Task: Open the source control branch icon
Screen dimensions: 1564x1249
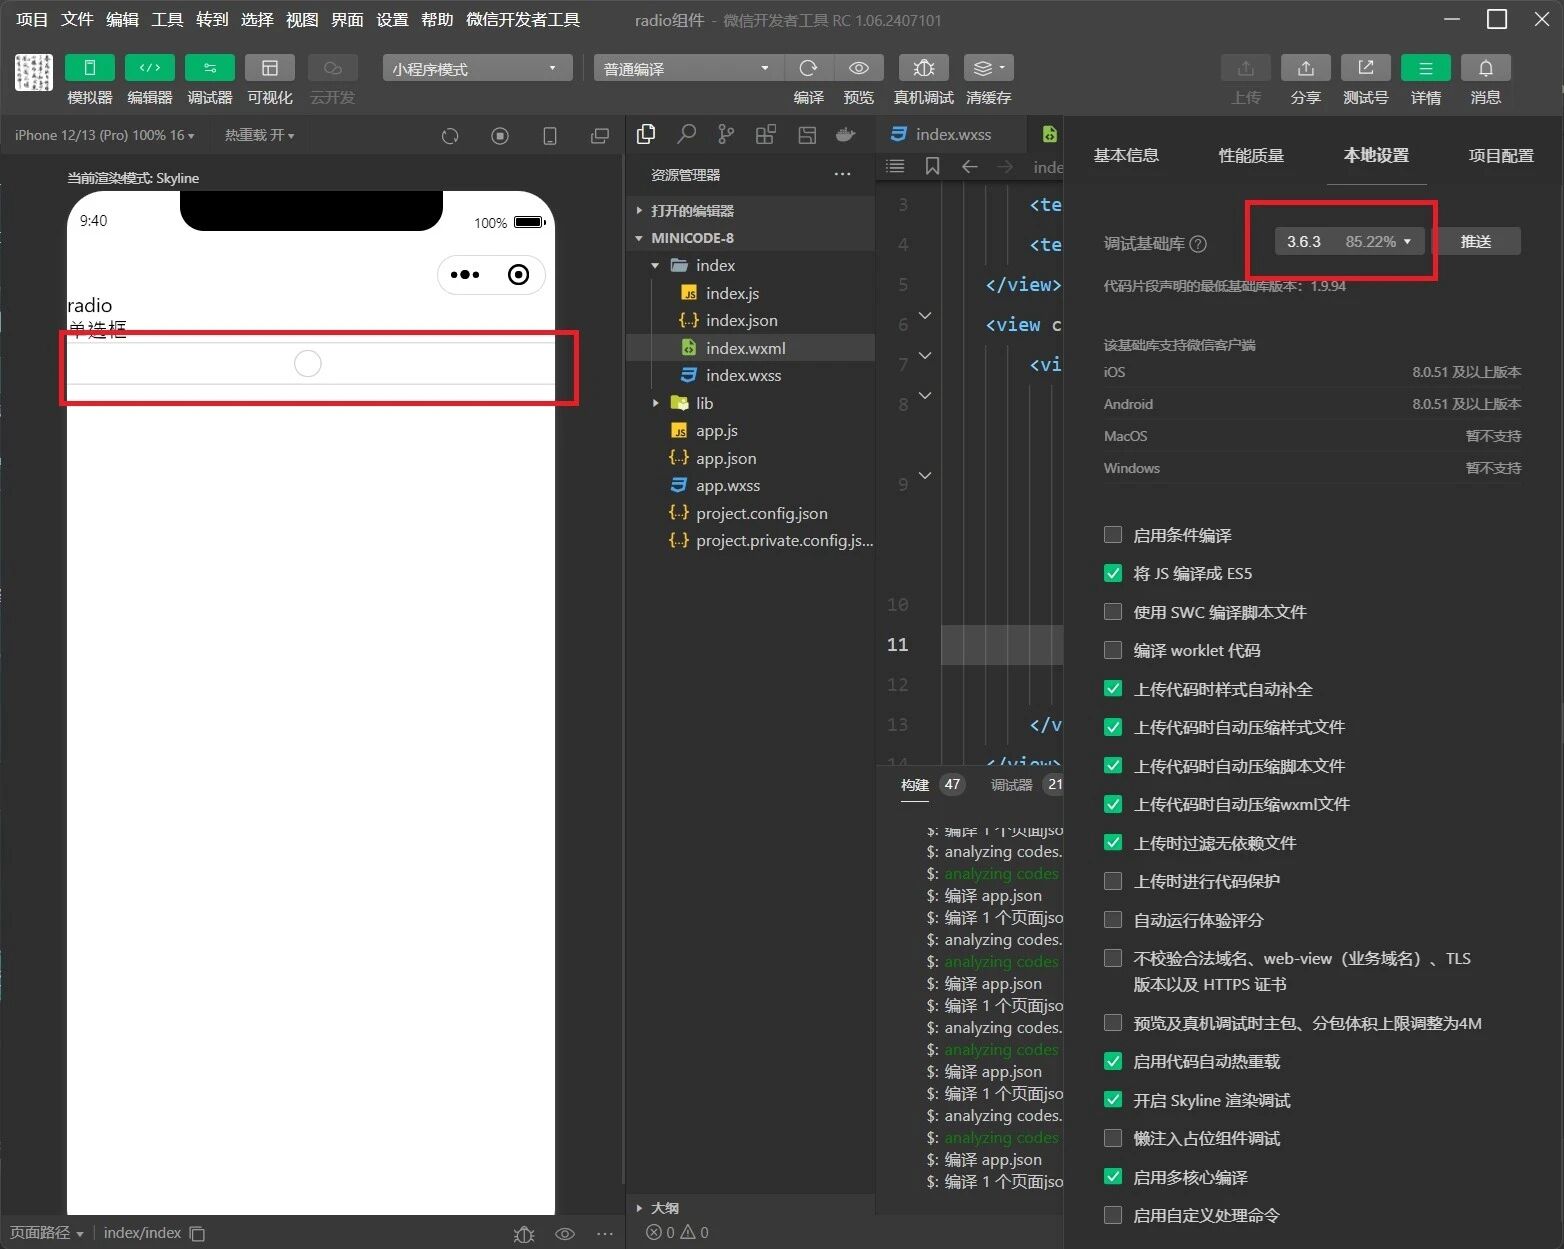Action: 726,135
